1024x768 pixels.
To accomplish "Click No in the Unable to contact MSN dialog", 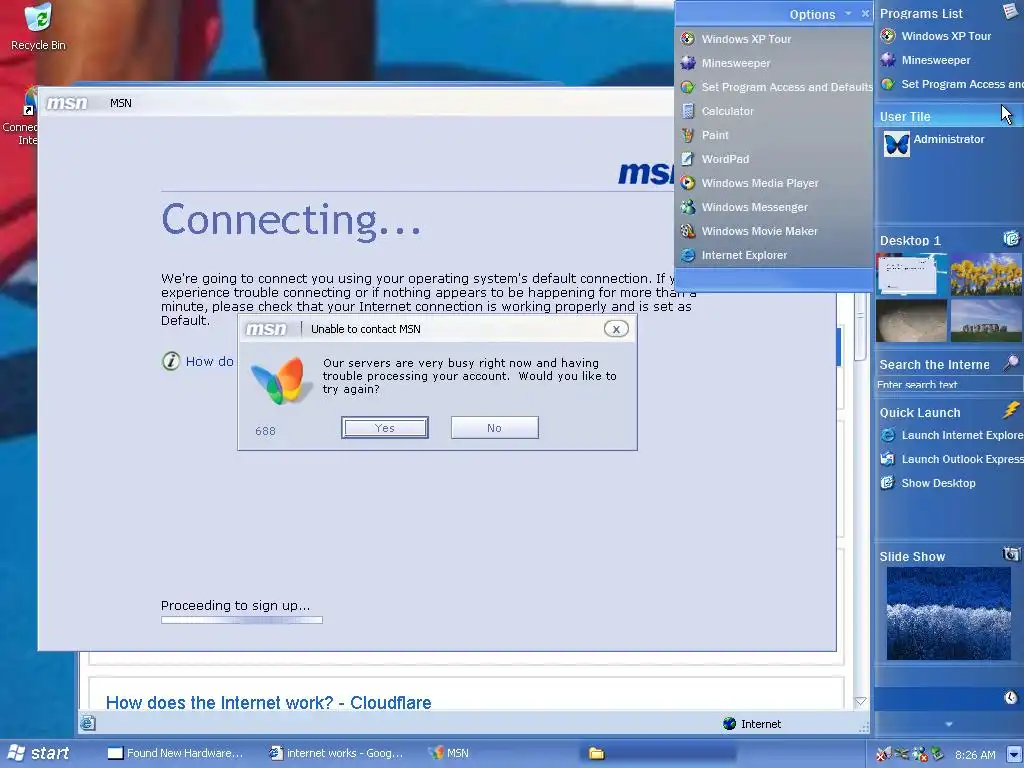I will (x=494, y=428).
